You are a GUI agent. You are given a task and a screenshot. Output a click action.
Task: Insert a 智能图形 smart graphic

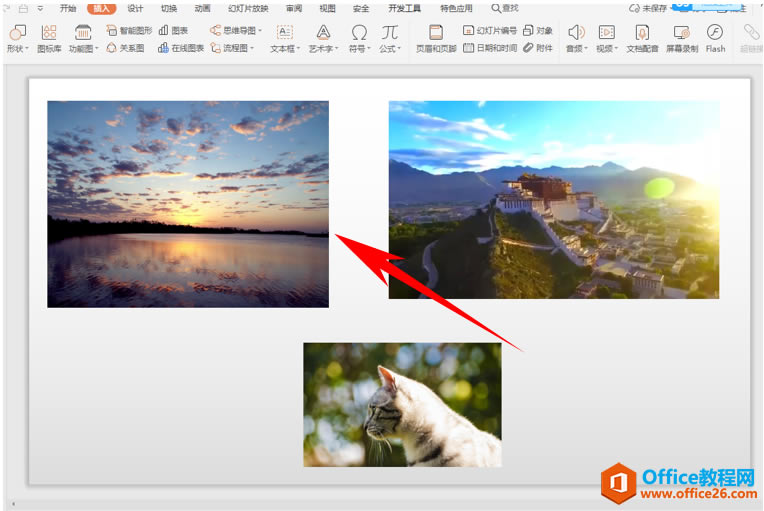point(129,31)
